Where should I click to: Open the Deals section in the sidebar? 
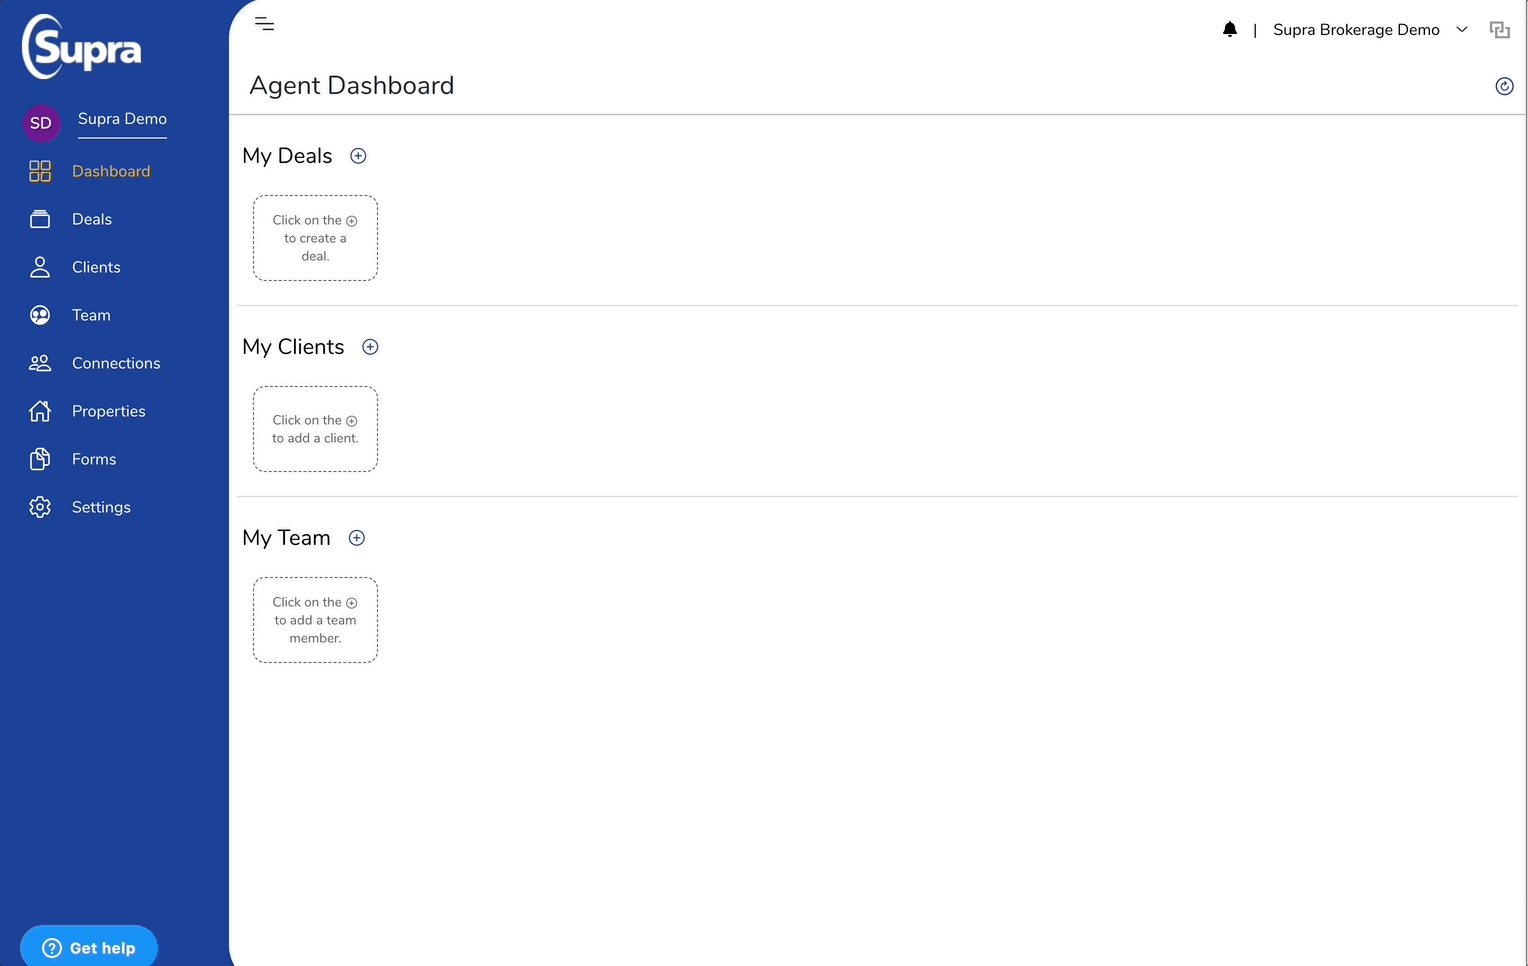click(x=91, y=219)
